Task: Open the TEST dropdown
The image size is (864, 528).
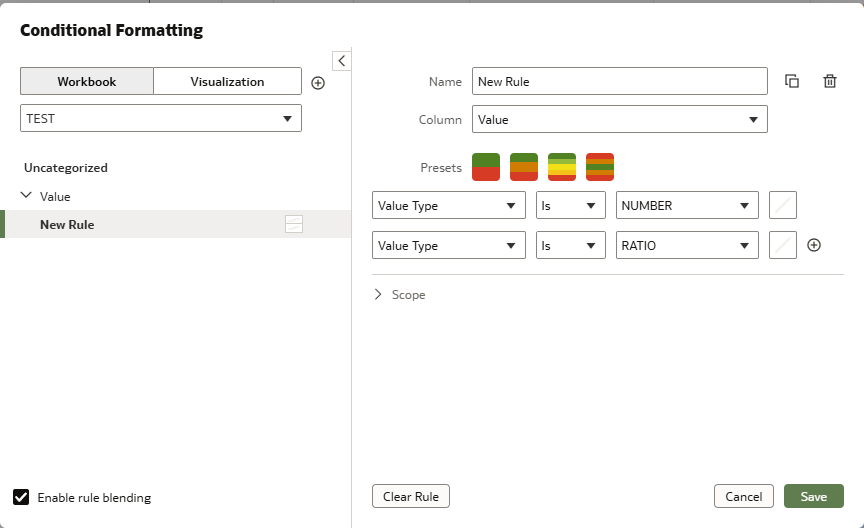Action: (x=161, y=118)
